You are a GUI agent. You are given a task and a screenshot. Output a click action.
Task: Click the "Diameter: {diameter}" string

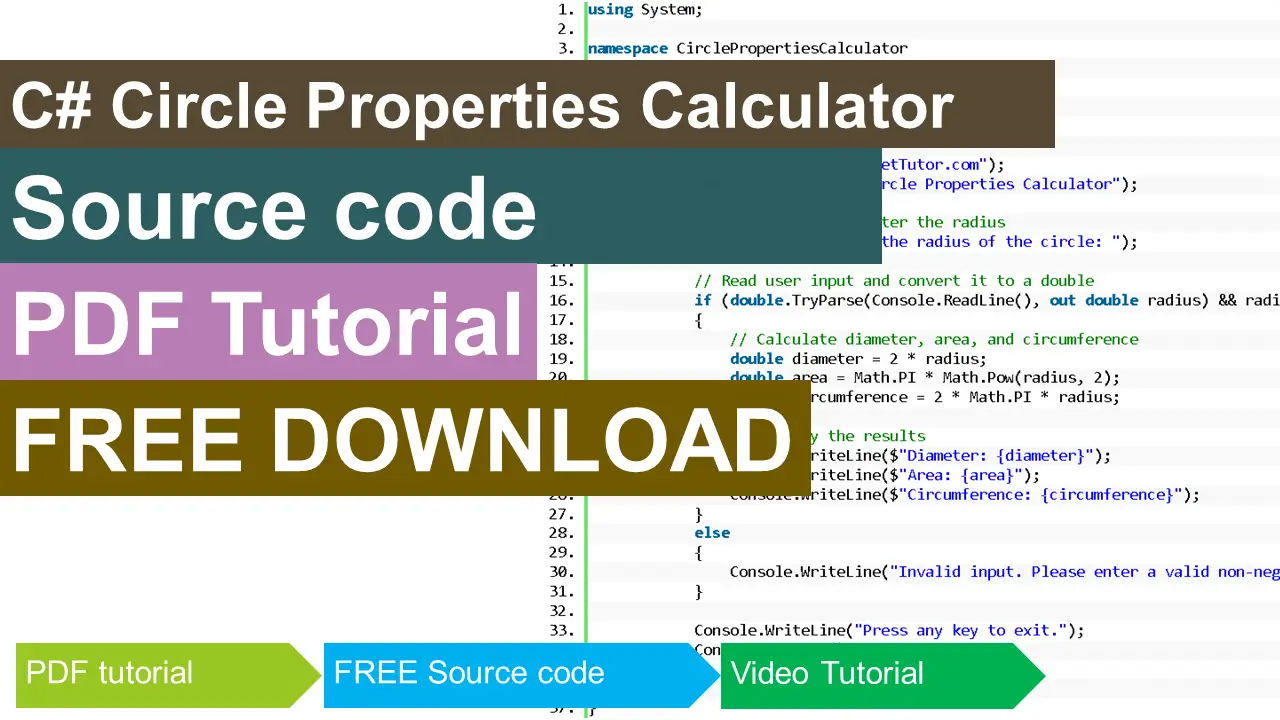[994, 456]
